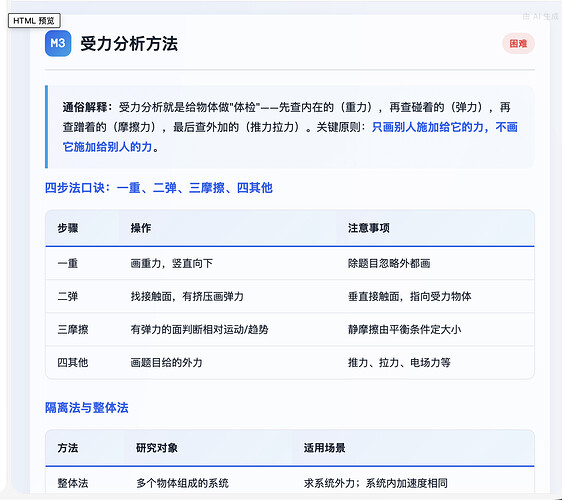Click the 步骤 column header
The width and height of the screenshot is (562, 500).
pos(68,228)
